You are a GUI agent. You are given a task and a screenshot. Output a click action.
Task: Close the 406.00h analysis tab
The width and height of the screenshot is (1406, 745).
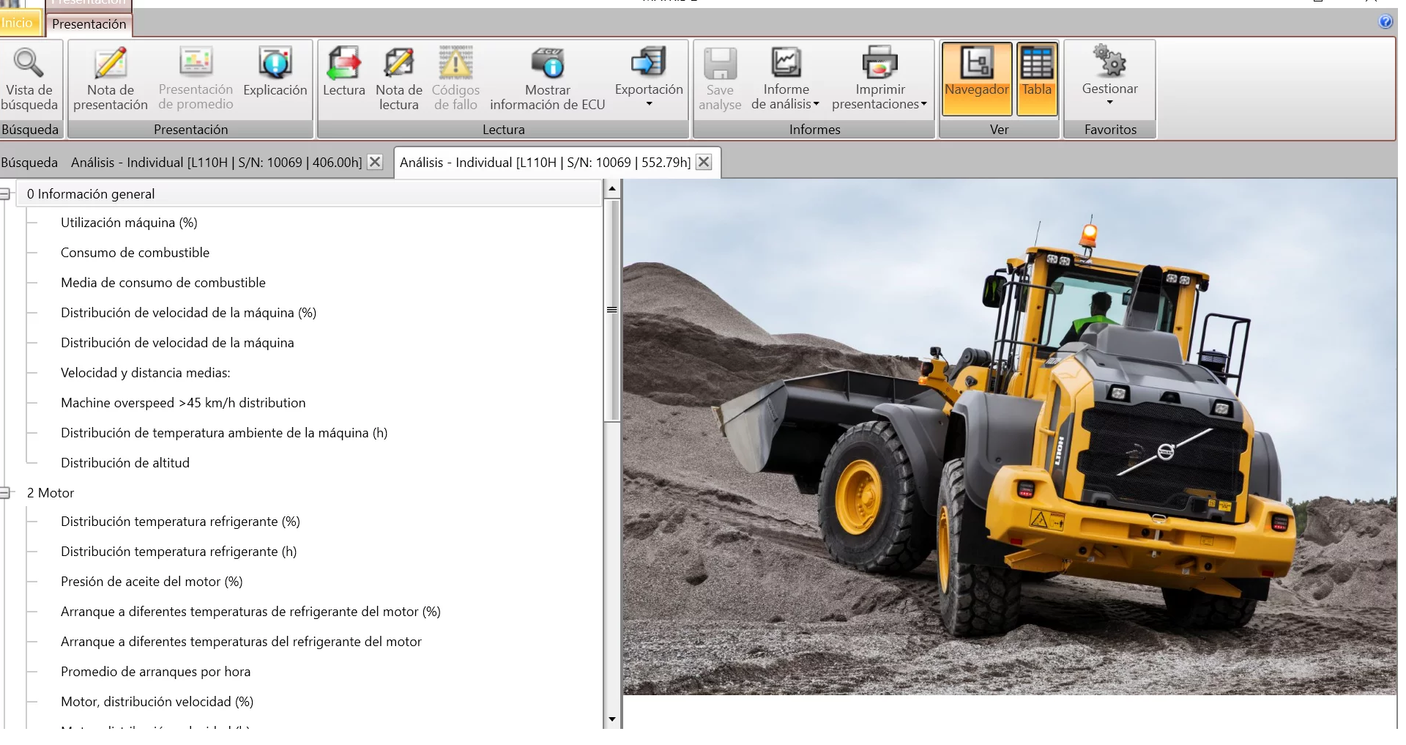[374, 161]
